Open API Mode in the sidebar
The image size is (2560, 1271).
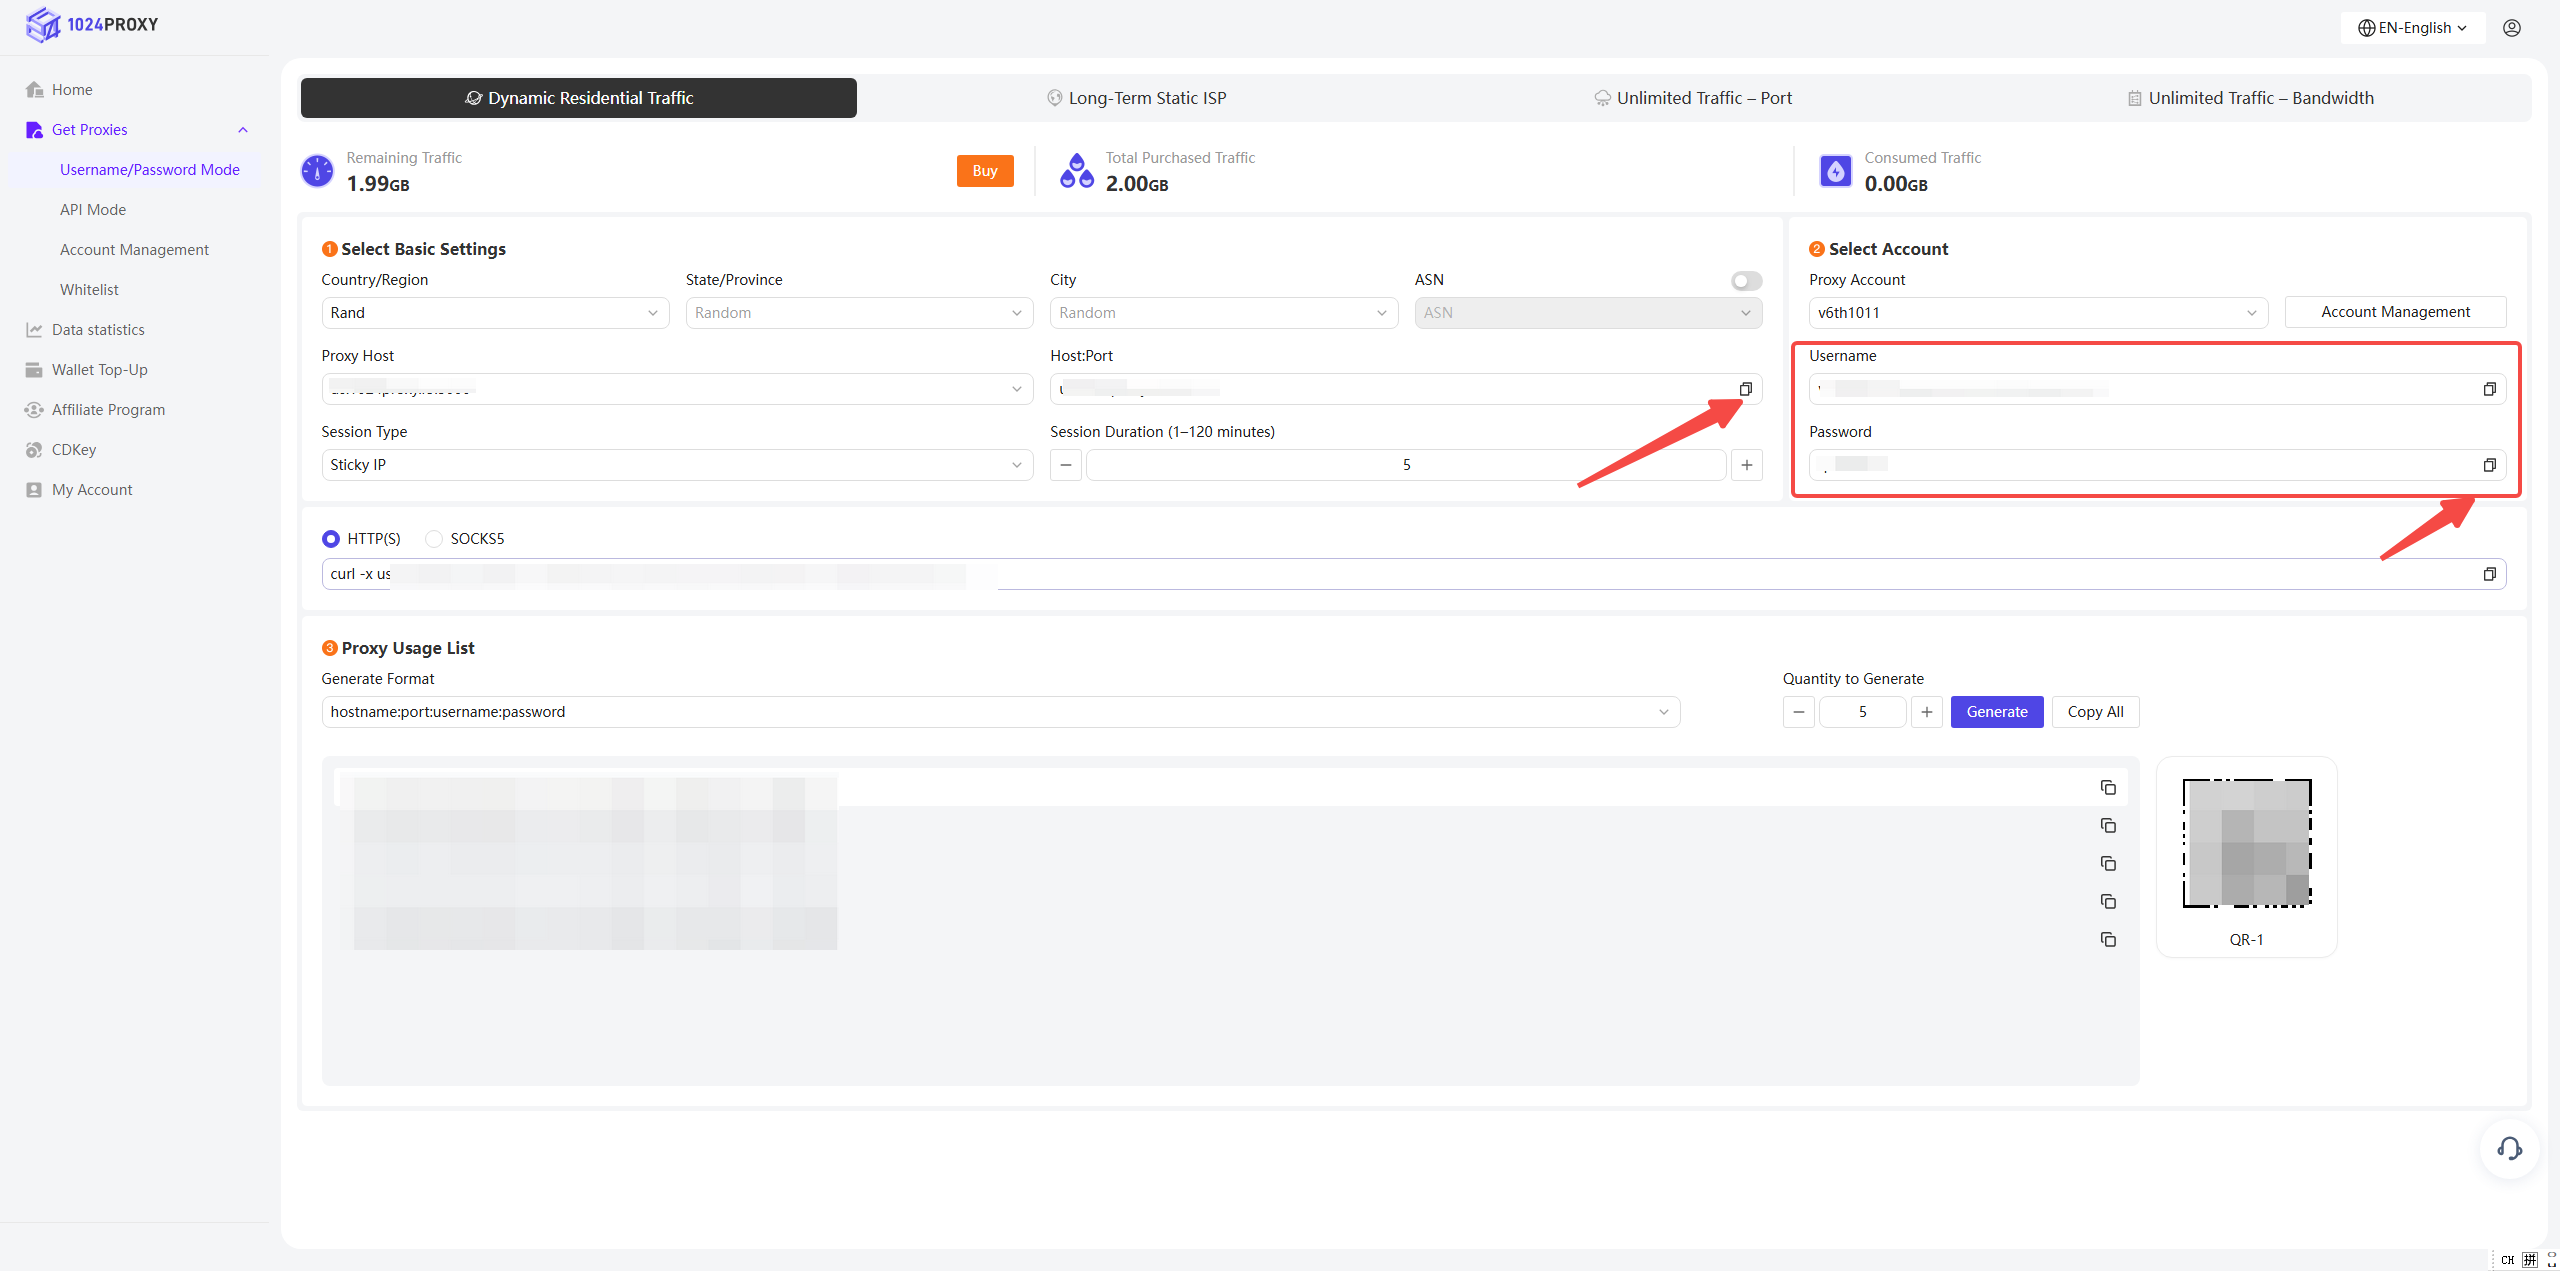[93, 210]
